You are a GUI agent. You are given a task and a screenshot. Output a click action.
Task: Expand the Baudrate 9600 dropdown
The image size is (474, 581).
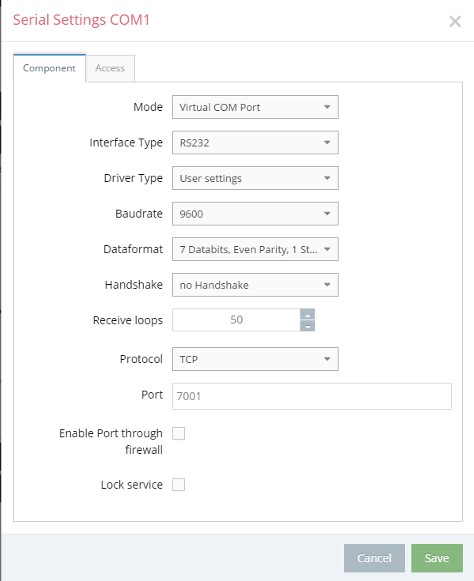(255, 214)
